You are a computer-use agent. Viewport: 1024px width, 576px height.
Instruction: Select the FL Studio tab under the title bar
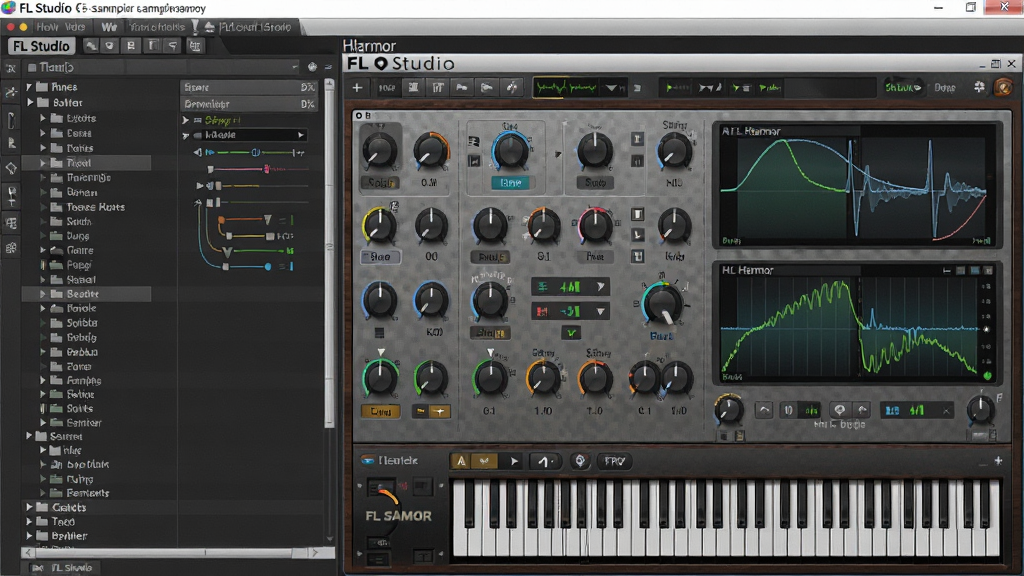(x=41, y=46)
